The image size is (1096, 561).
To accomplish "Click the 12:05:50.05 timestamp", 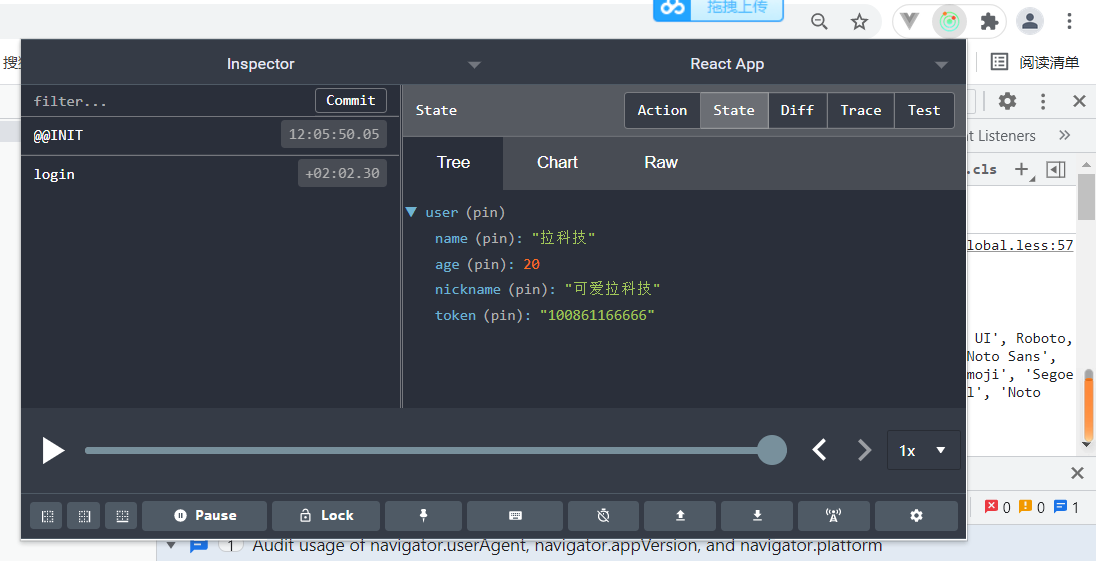I will 334,134.
